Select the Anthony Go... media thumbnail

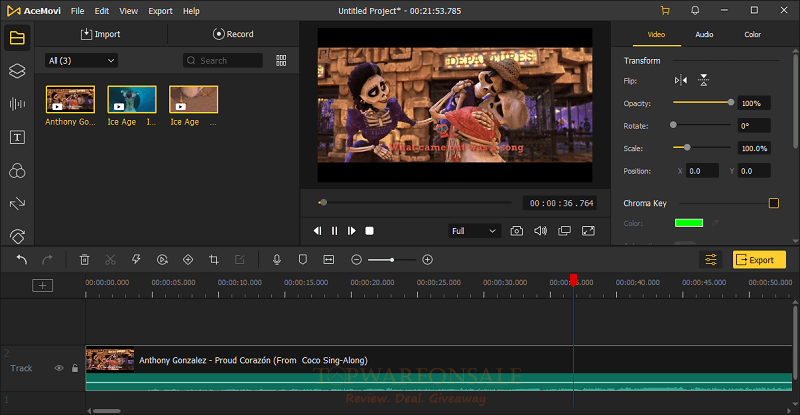click(70, 99)
